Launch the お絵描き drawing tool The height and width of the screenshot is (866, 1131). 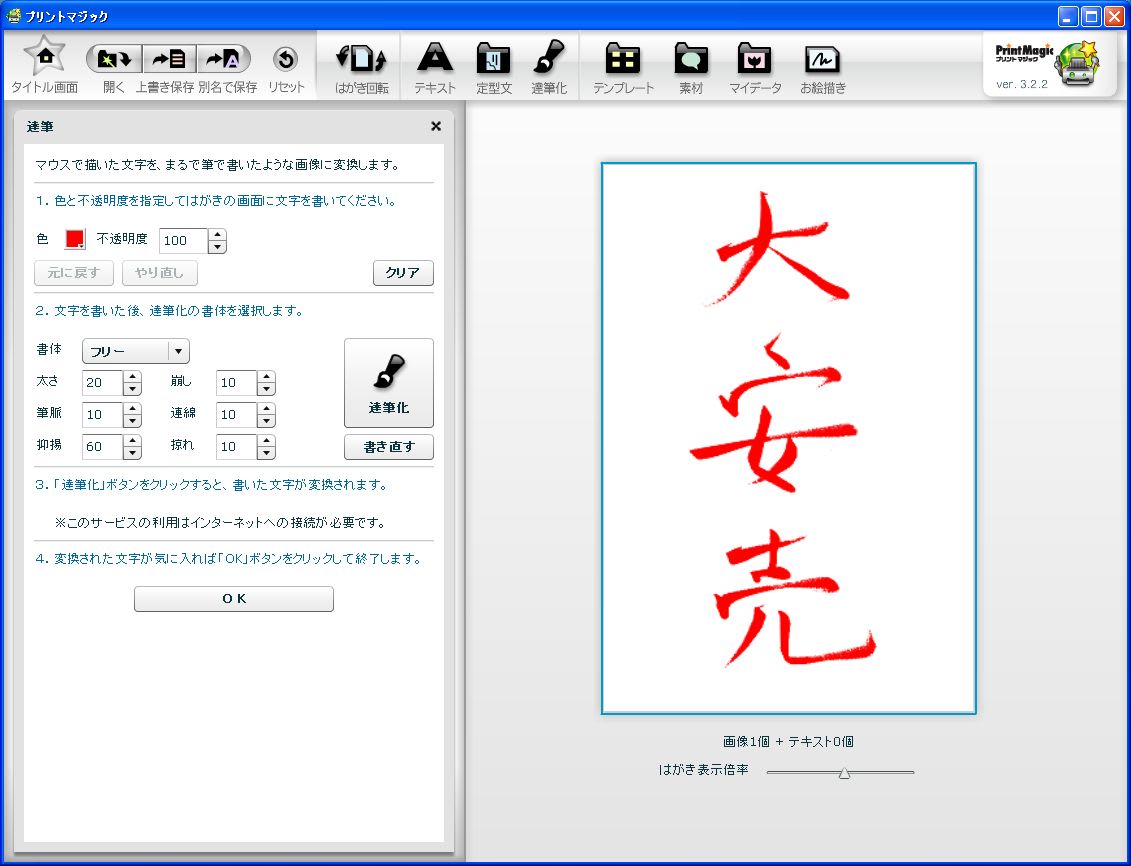822,60
